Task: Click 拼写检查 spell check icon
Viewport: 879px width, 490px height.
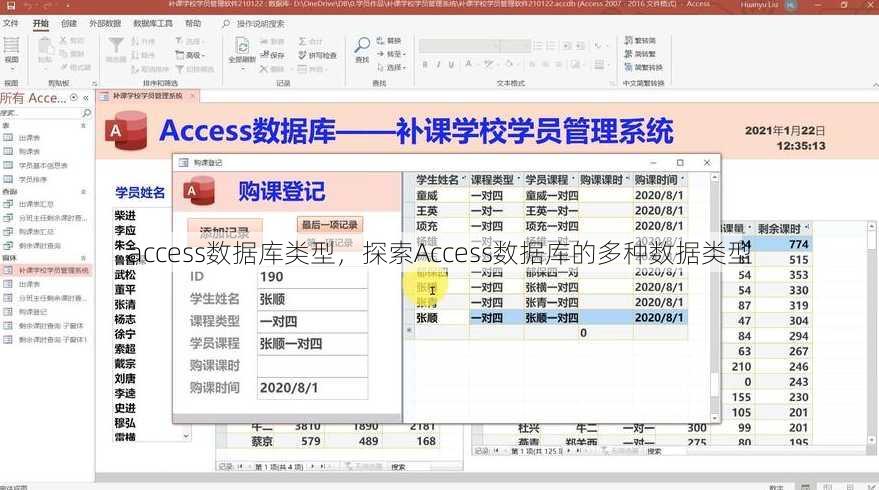Action: [x=317, y=55]
